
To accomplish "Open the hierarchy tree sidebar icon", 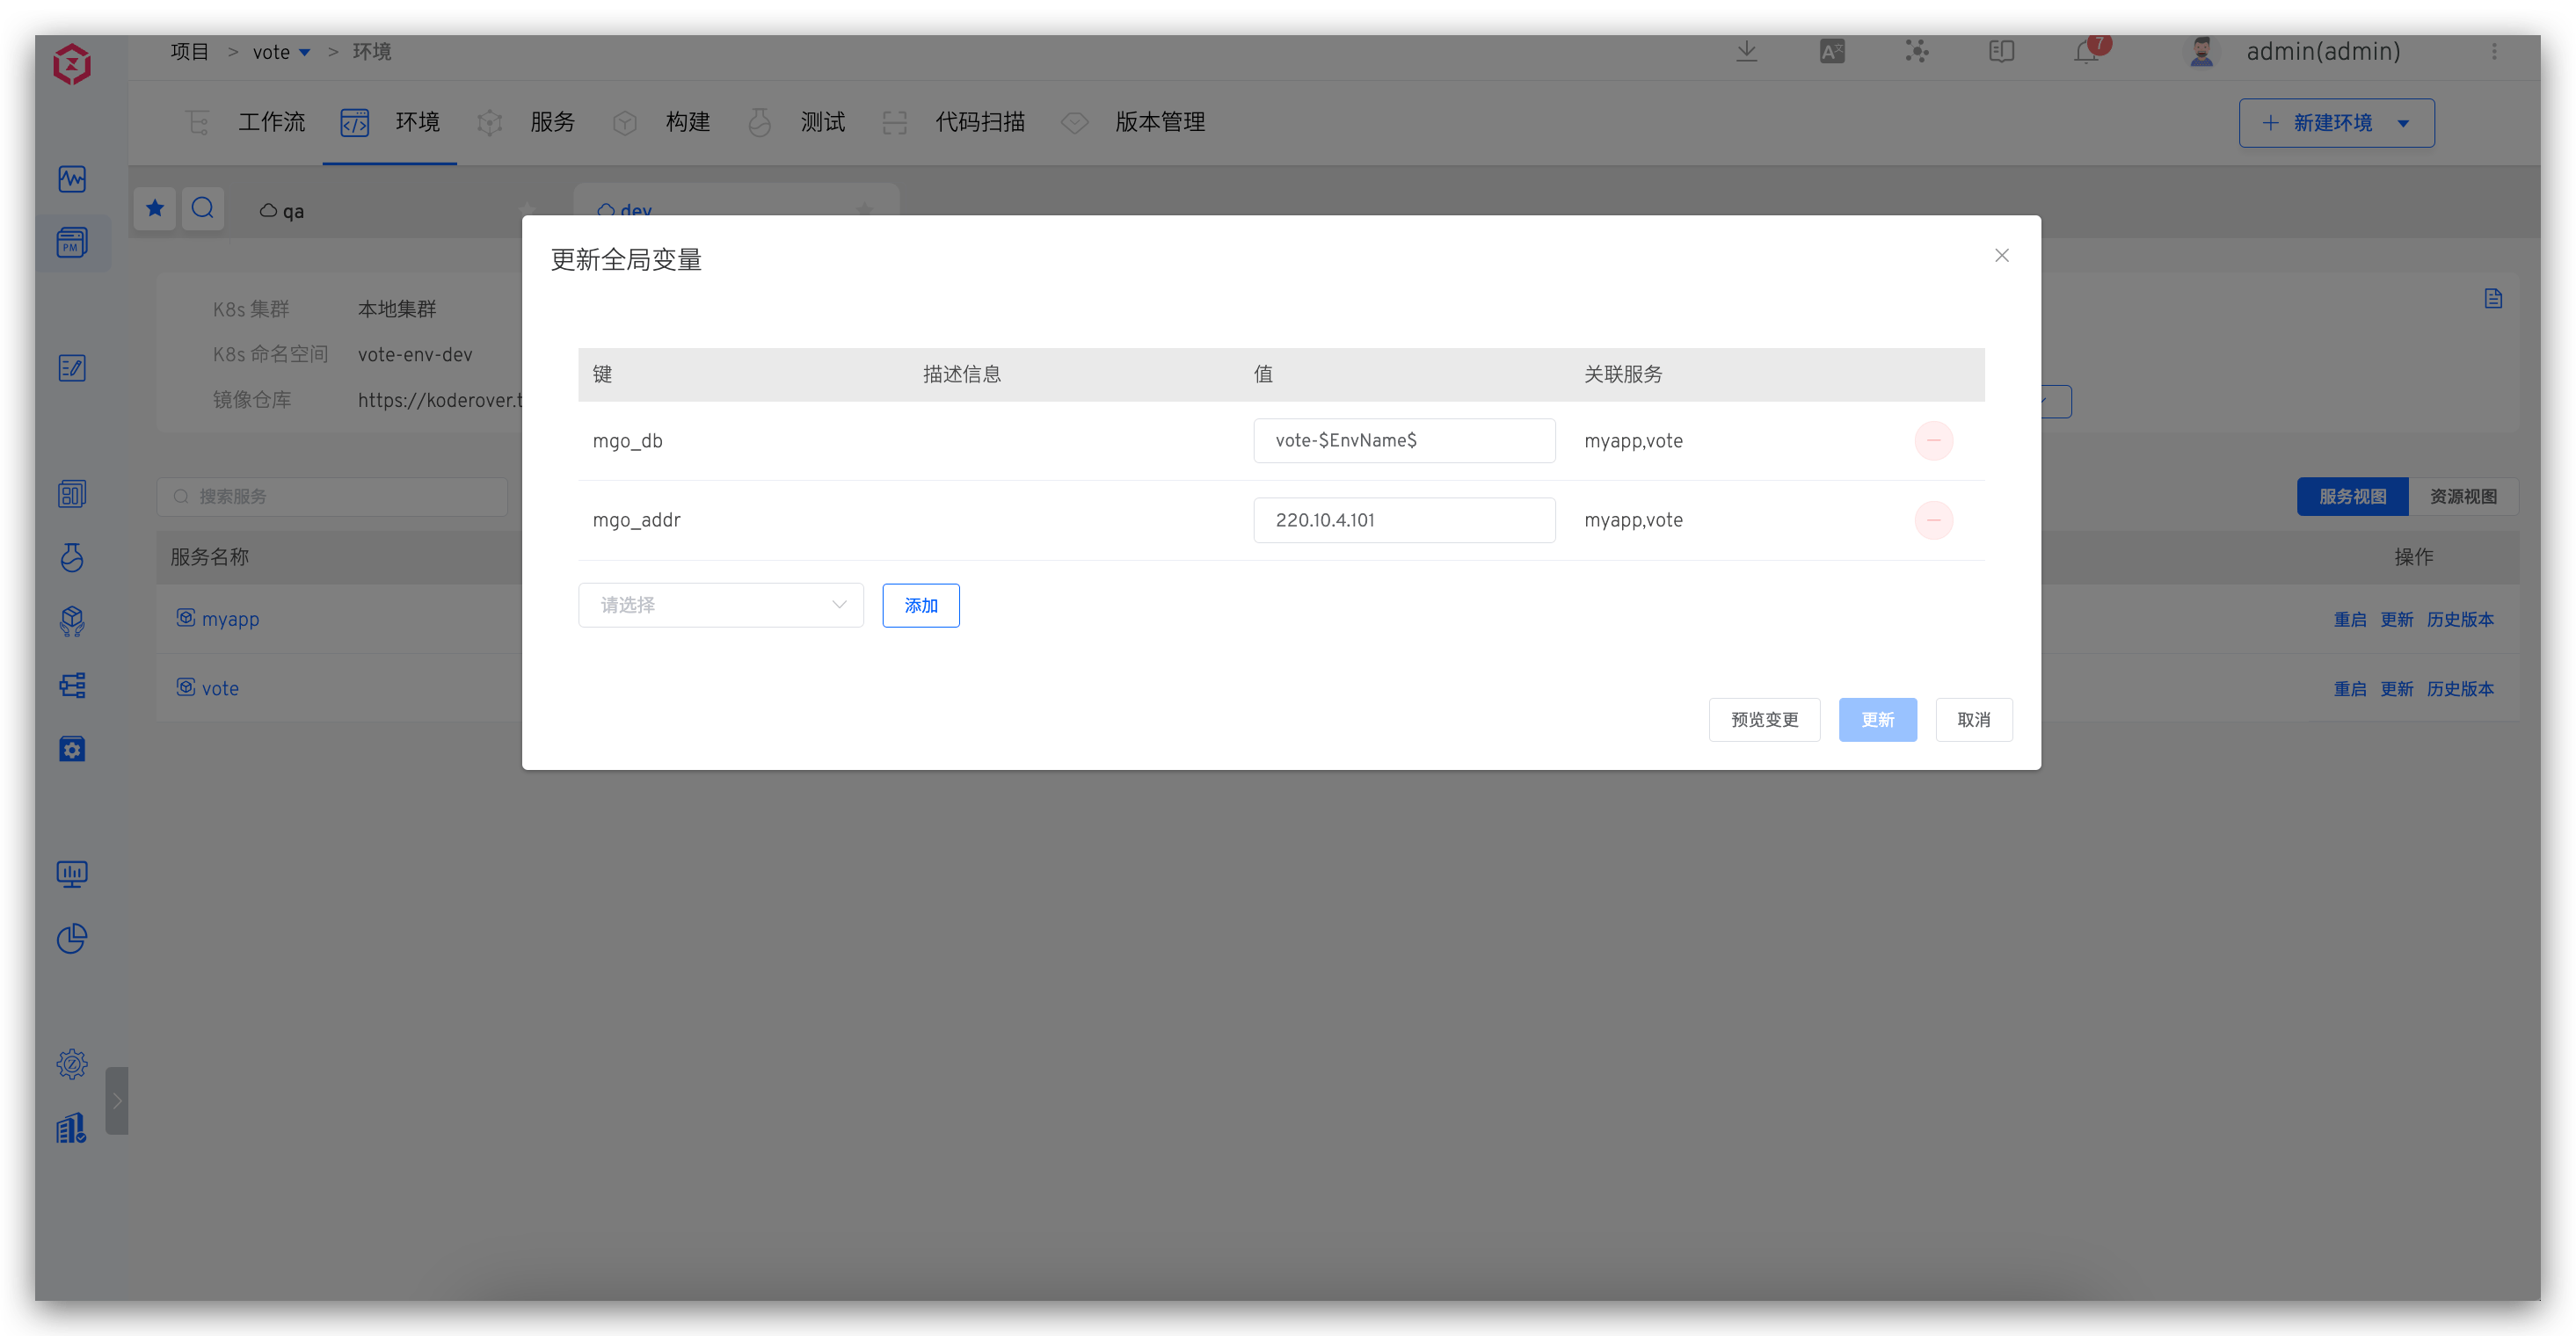I will pyautogui.click(x=72, y=685).
